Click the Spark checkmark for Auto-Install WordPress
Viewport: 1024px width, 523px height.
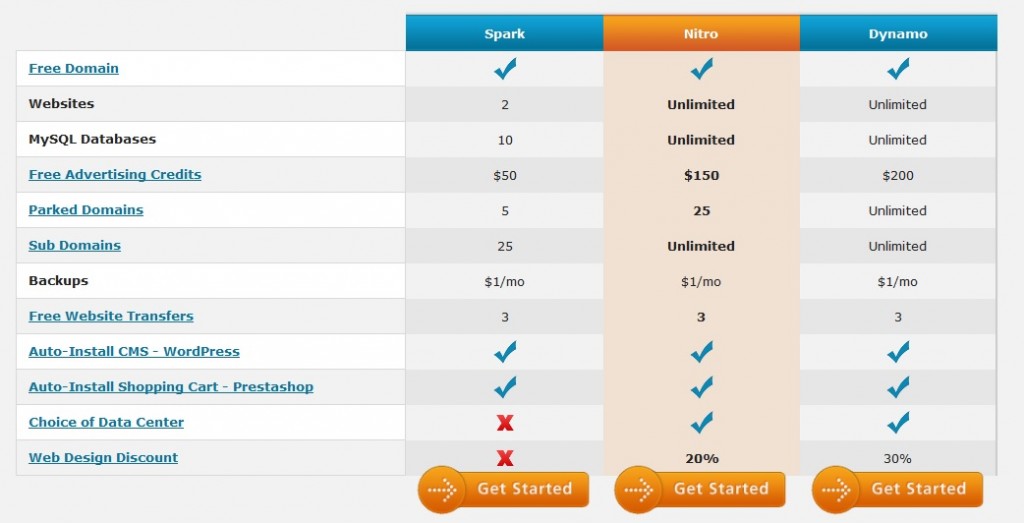pyautogui.click(x=505, y=352)
